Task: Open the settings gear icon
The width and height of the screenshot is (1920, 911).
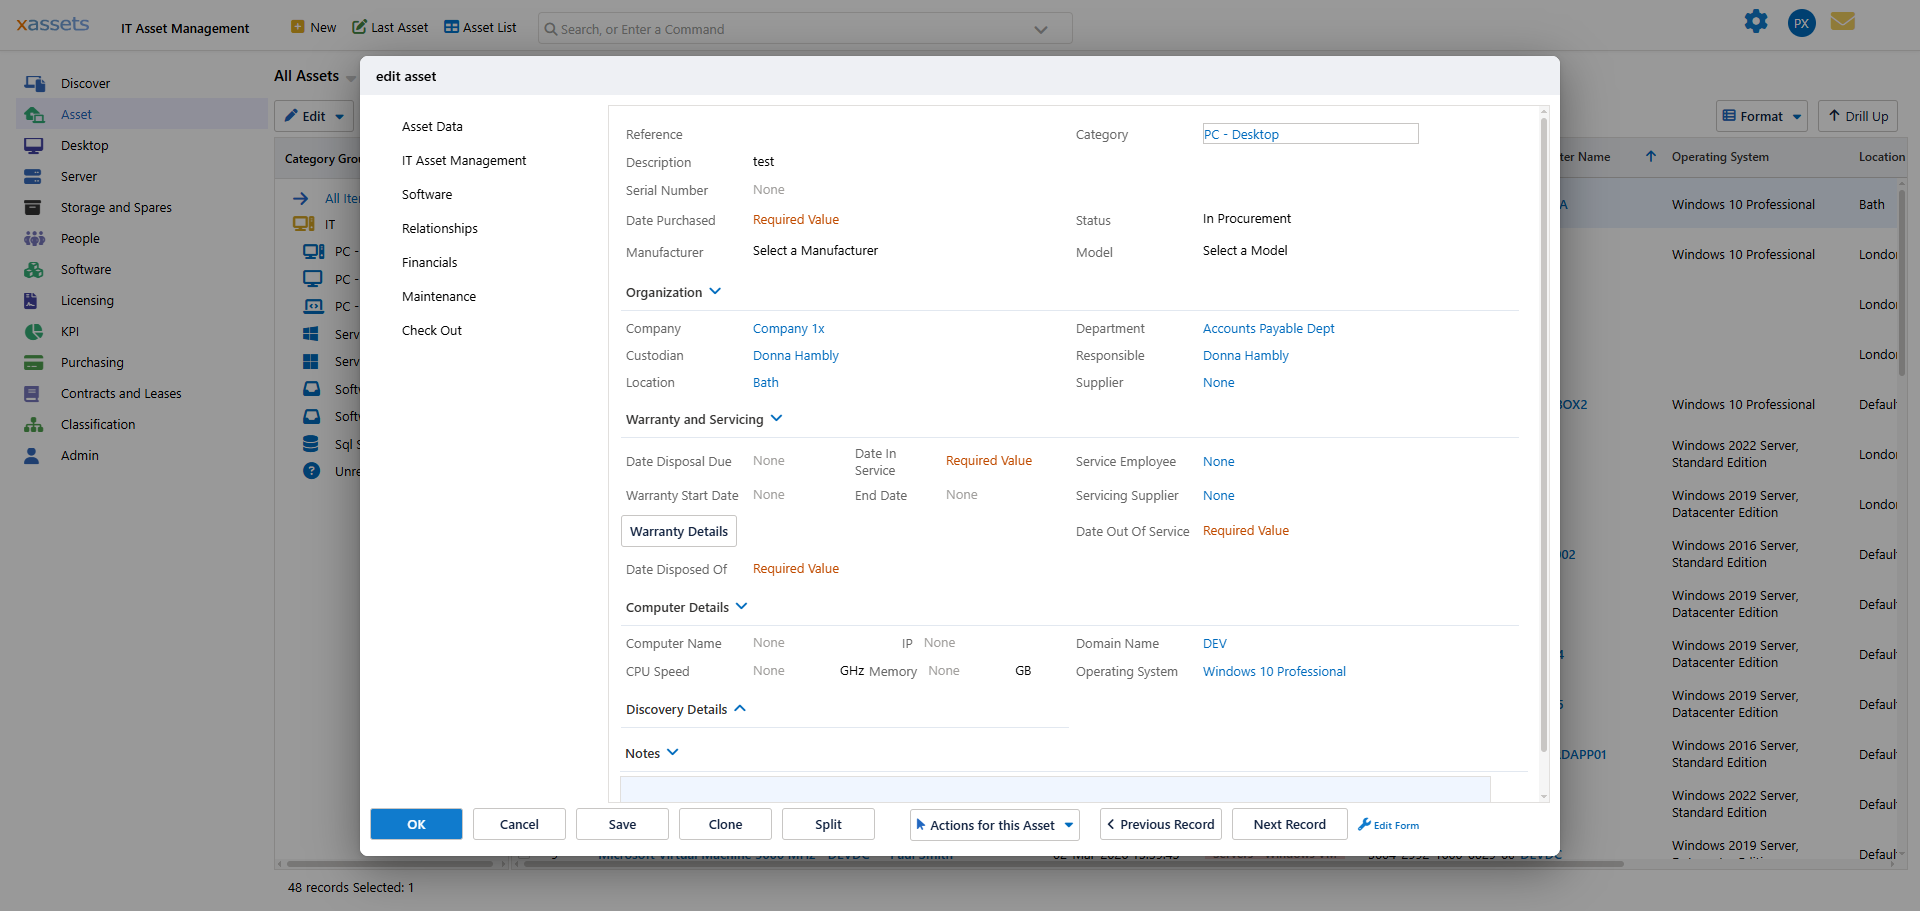Action: click(x=1756, y=21)
